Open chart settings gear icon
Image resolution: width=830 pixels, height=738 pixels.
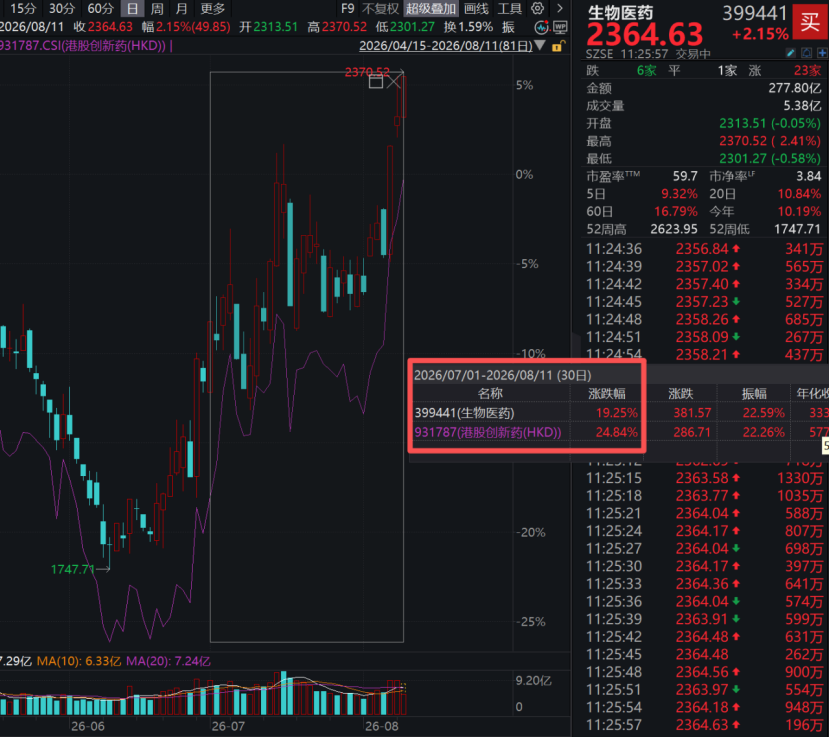(x=537, y=8)
